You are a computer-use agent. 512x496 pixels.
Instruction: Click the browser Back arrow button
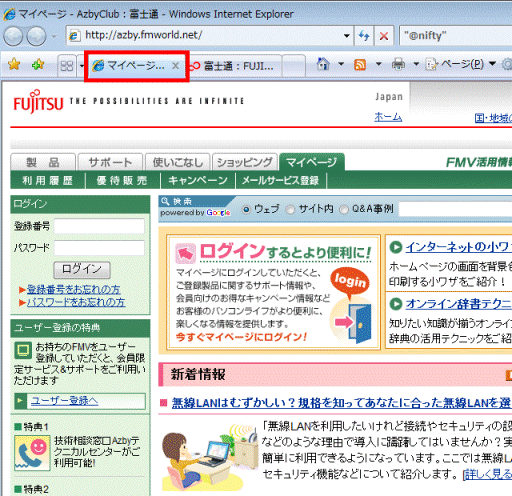pyautogui.click(x=13, y=36)
